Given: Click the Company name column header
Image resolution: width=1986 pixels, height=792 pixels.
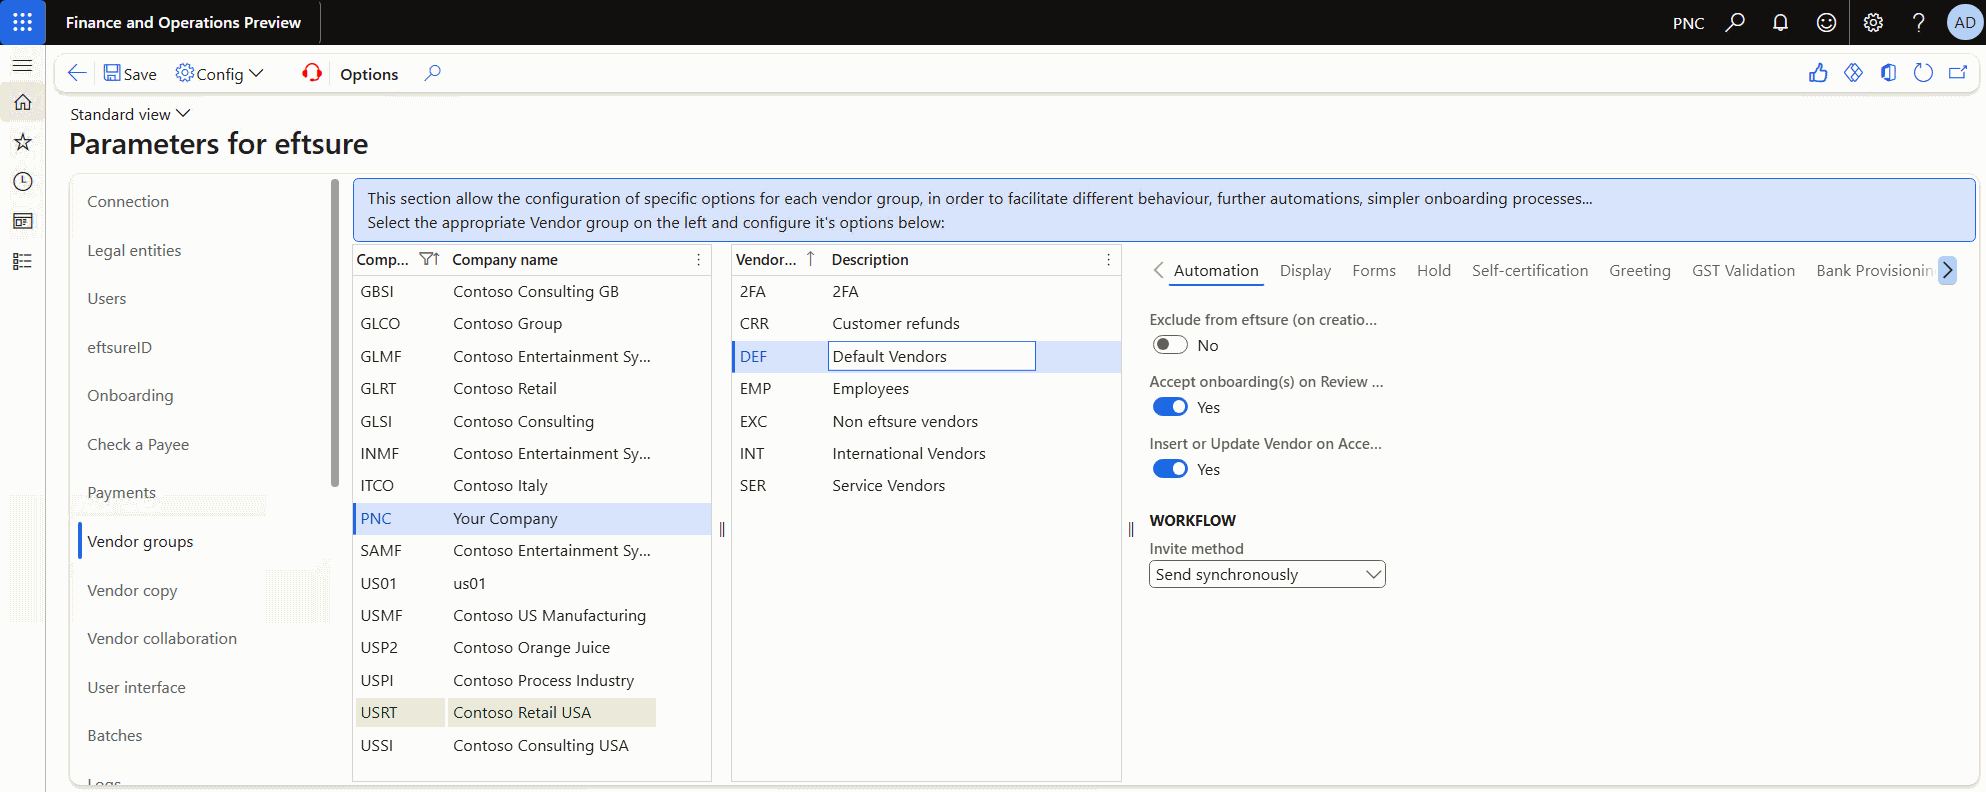Looking at the screenshot, I should pos(505,259).
